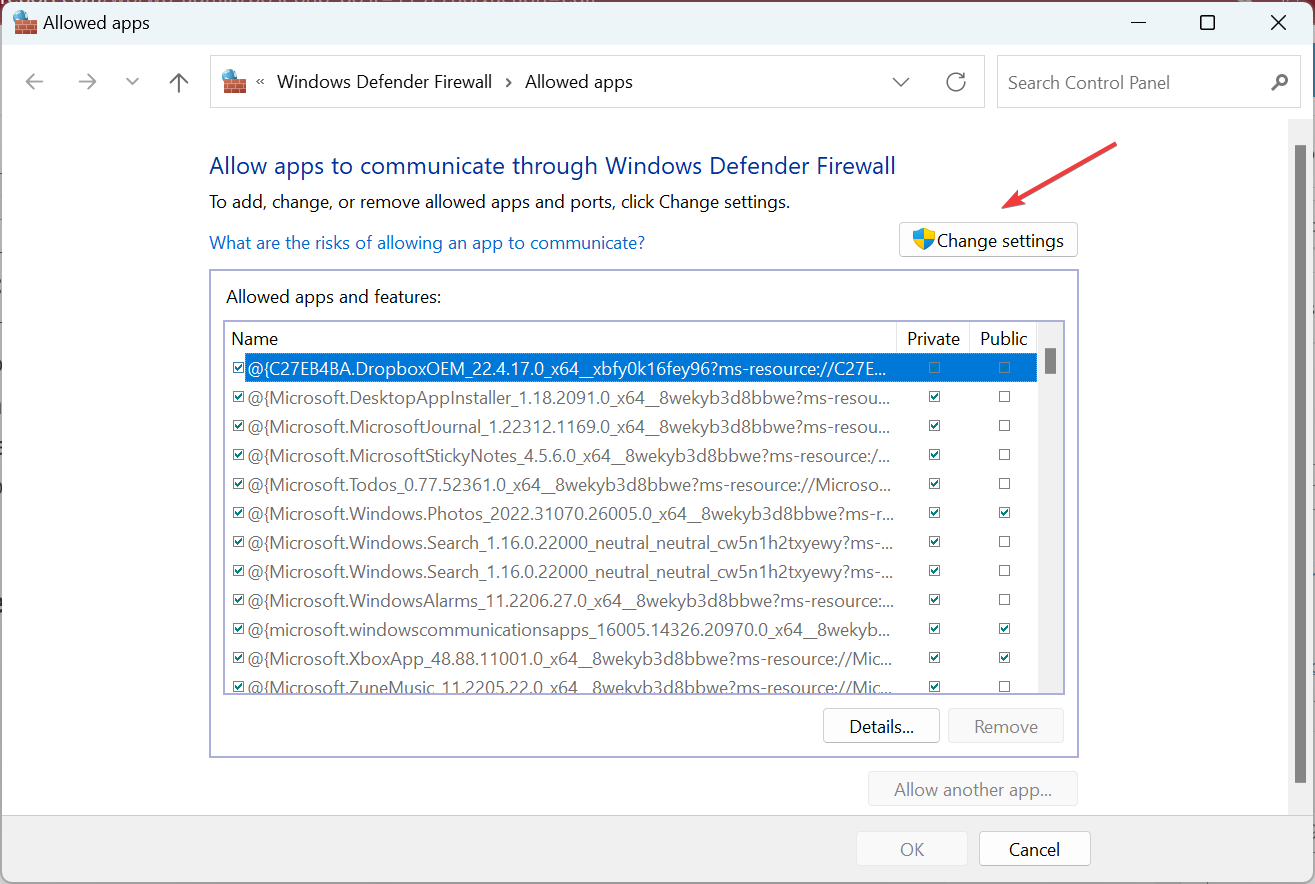The width and height of the screenshot is (1315, 884).
Task: Uncheck the MicrosoftJournal enabled checkbox
Action: point(238,426)
